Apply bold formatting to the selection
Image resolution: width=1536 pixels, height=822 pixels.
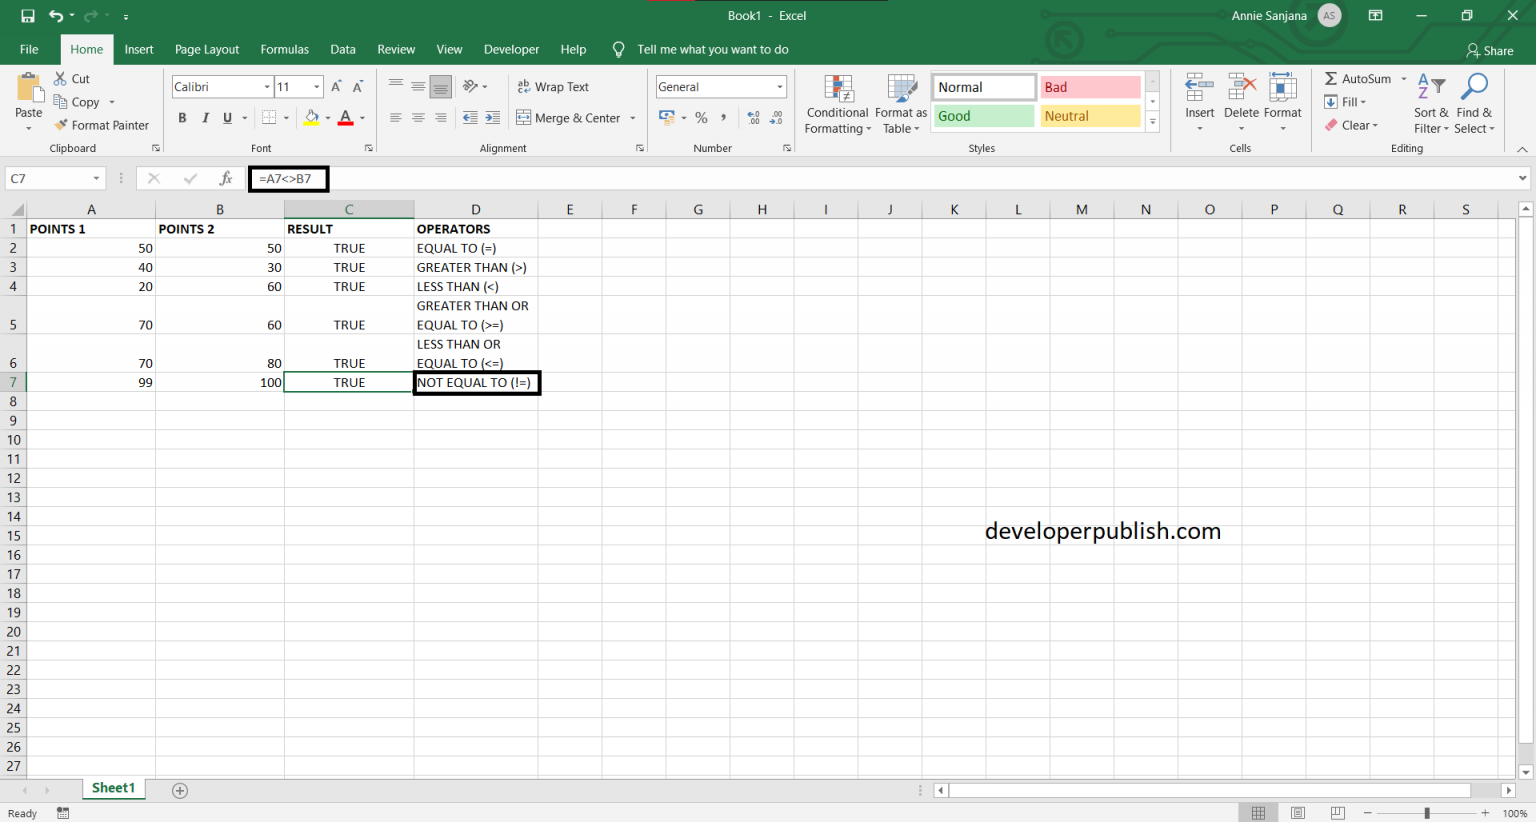(x=182, y=117)
